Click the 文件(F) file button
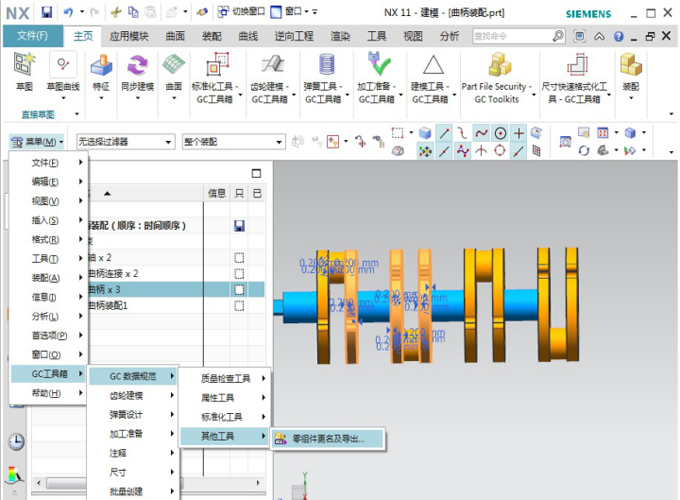Screen dimensions: 680x500 coord(32,36)
